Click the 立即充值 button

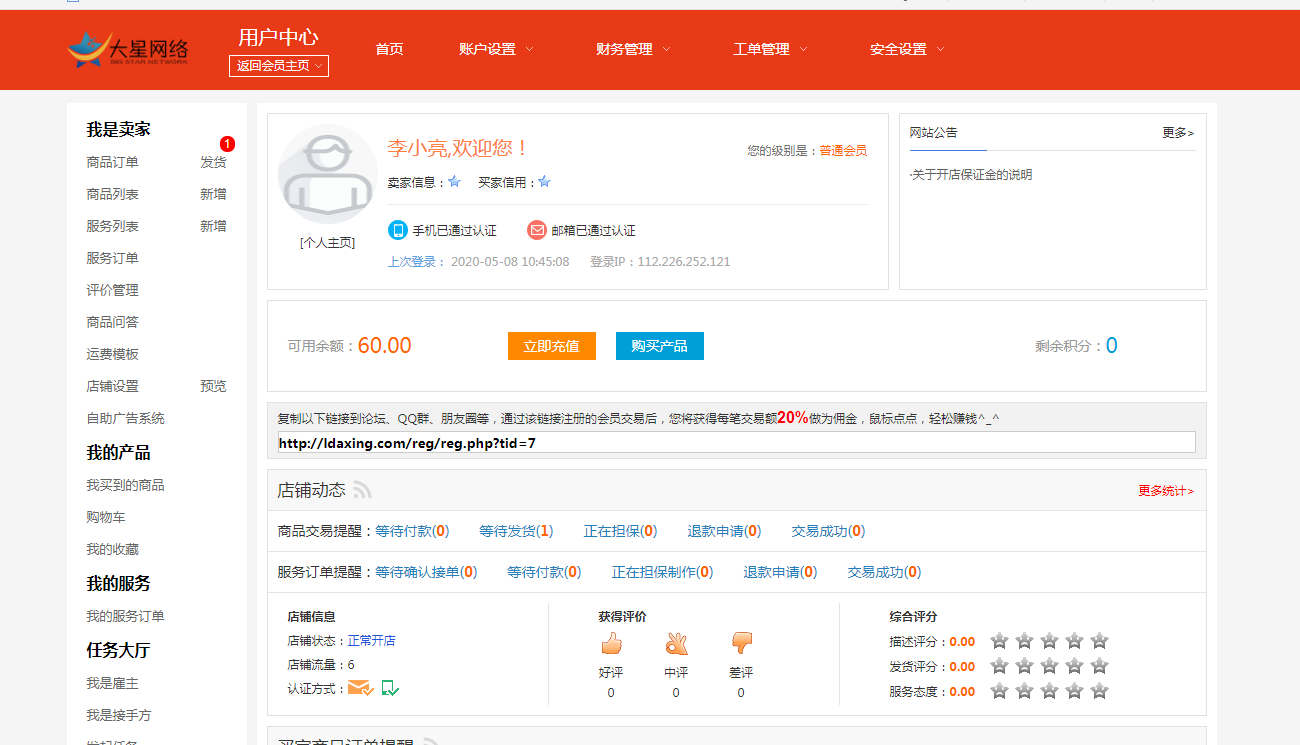(x=552, y=346)
